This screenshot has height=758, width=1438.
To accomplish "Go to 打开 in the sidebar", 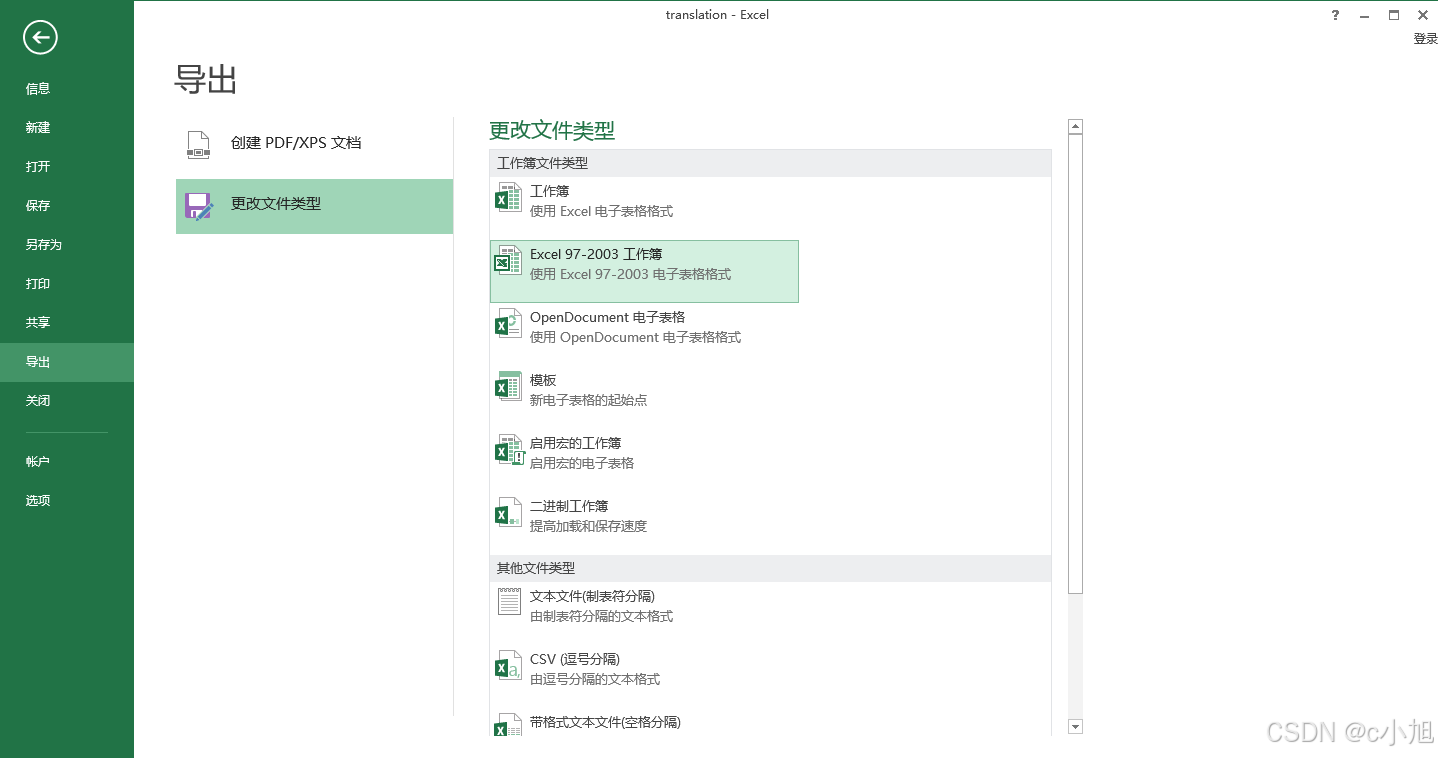I will (67, 166).
